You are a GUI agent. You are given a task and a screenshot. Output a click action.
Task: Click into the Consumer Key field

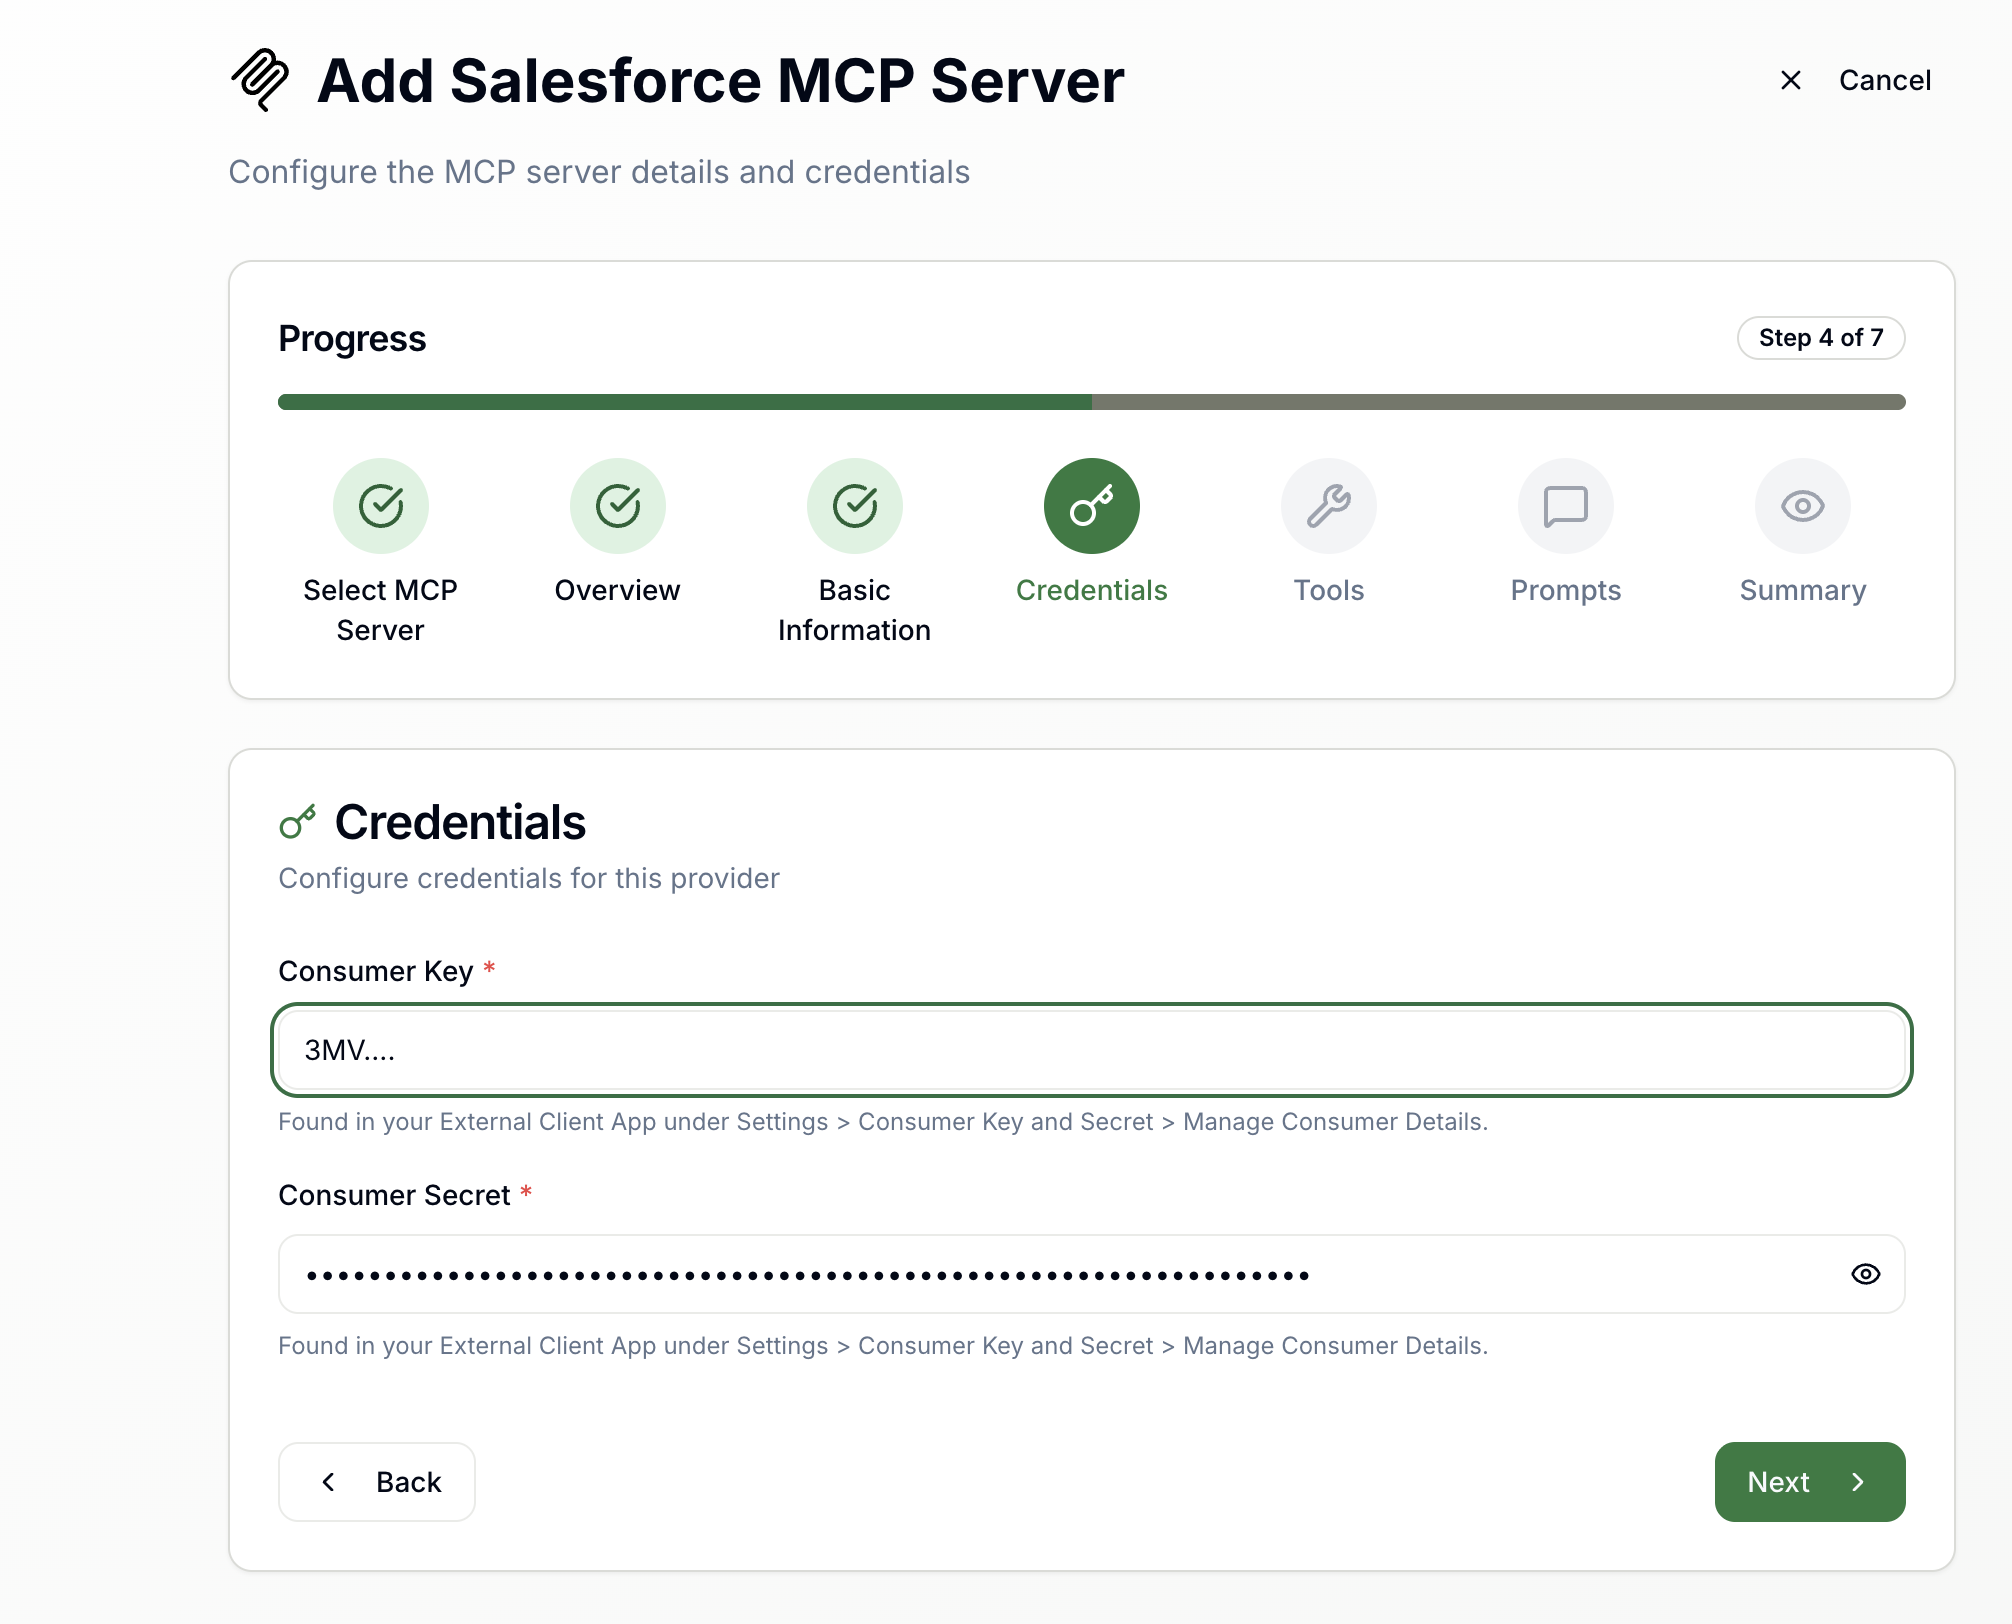point(1092,1050)
